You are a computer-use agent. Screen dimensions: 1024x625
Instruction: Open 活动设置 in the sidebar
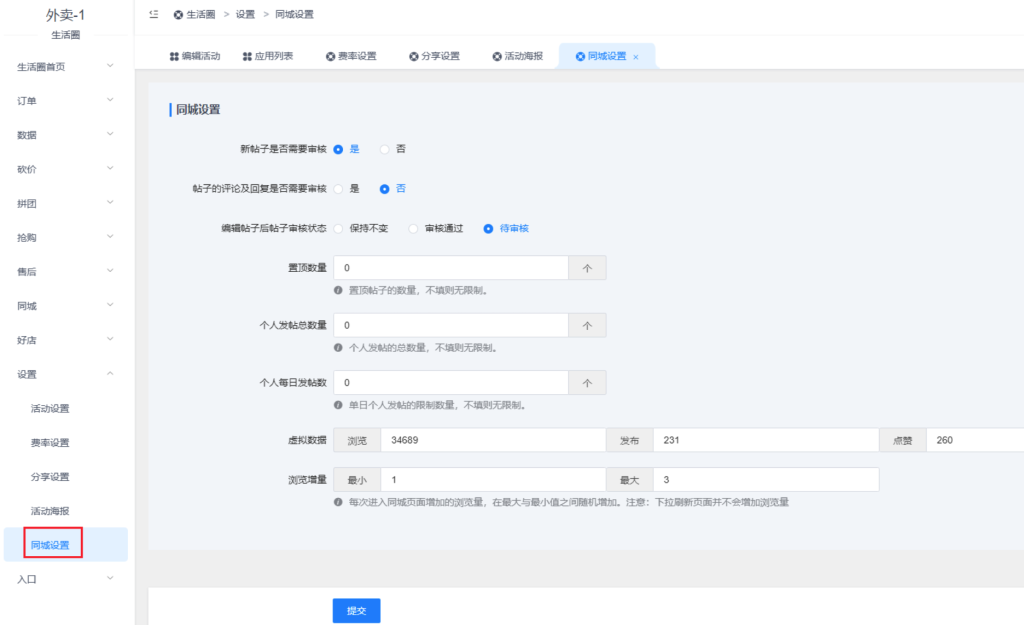(50, 408)
